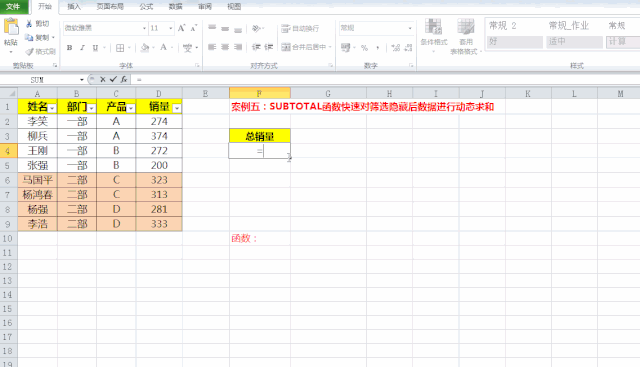The height and width of the screenshot is (367, 640).
Task: Click the fill color bucket swatch
Action: pyautogui.click(x=144, y=48)
